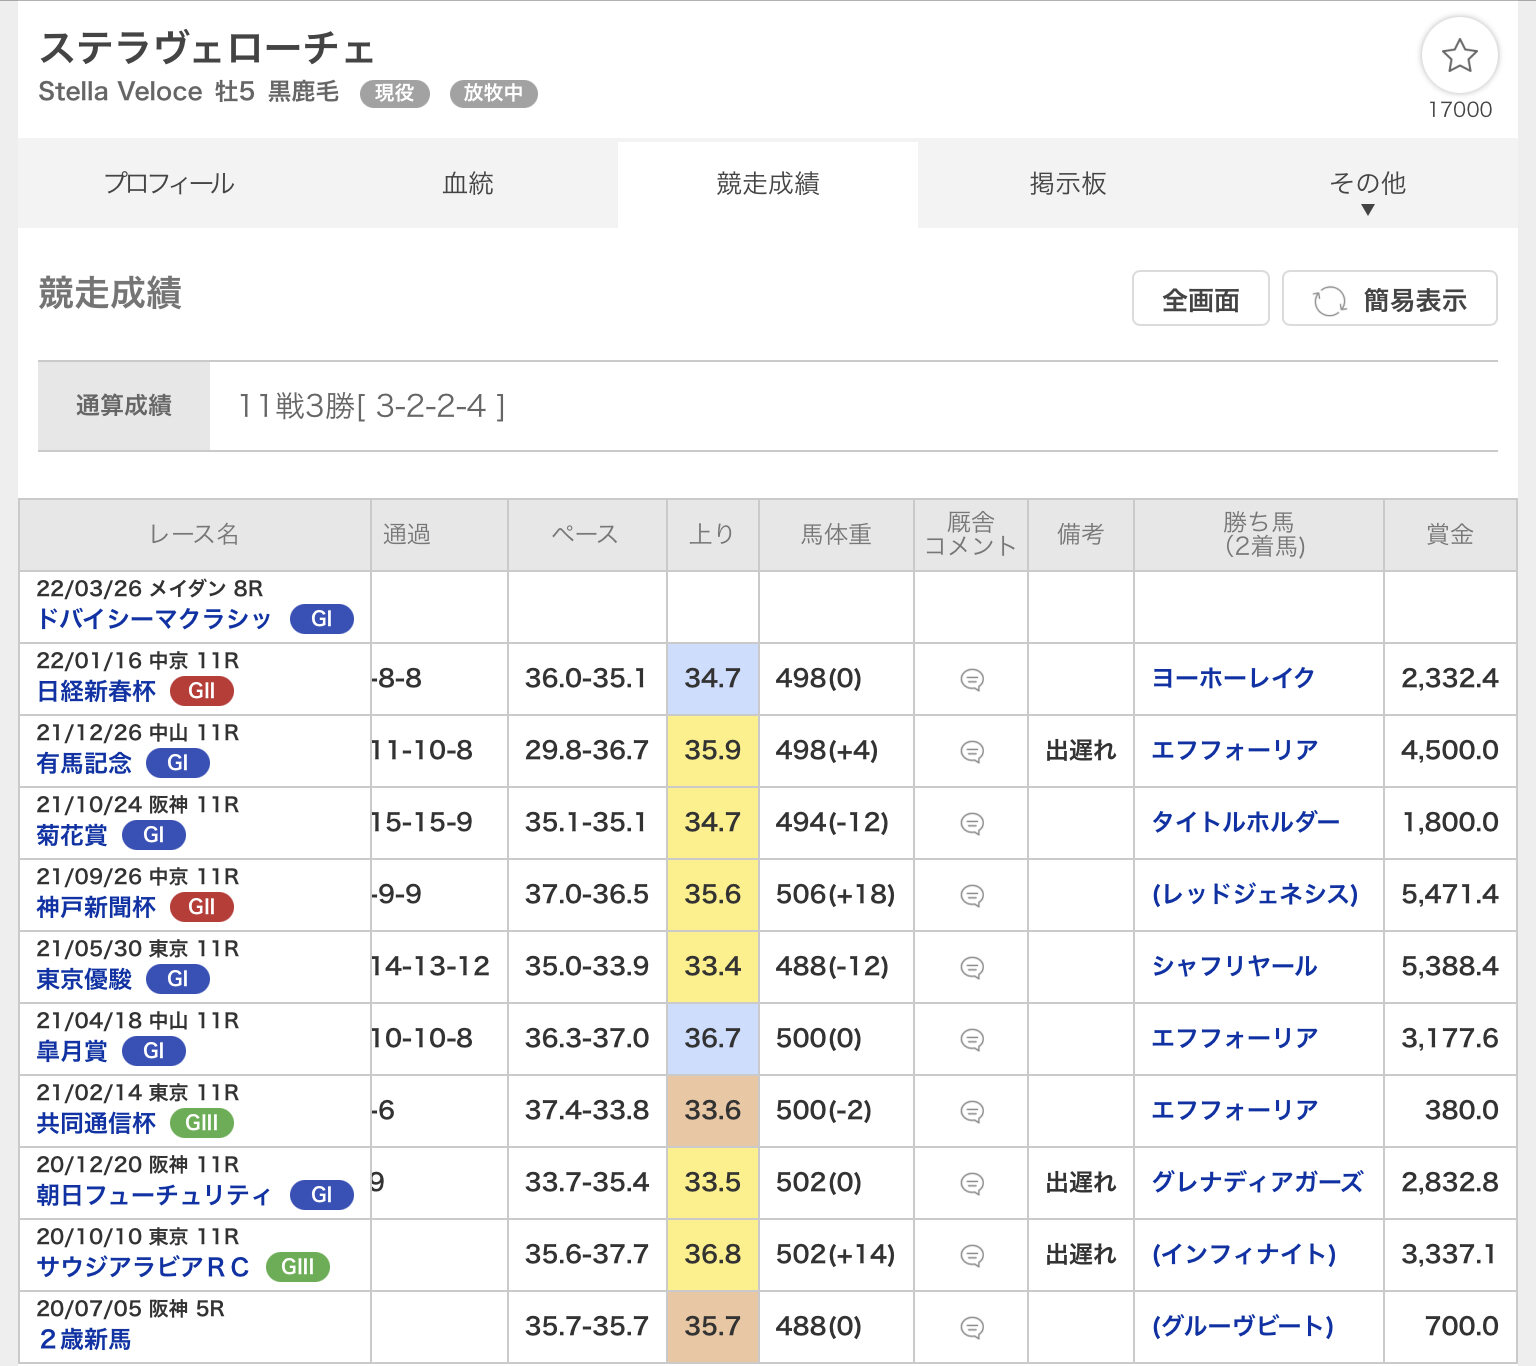Open stable comment icon for 有馬記念 row
This screenshot has height=1366, width=1536.
[971, 752]
